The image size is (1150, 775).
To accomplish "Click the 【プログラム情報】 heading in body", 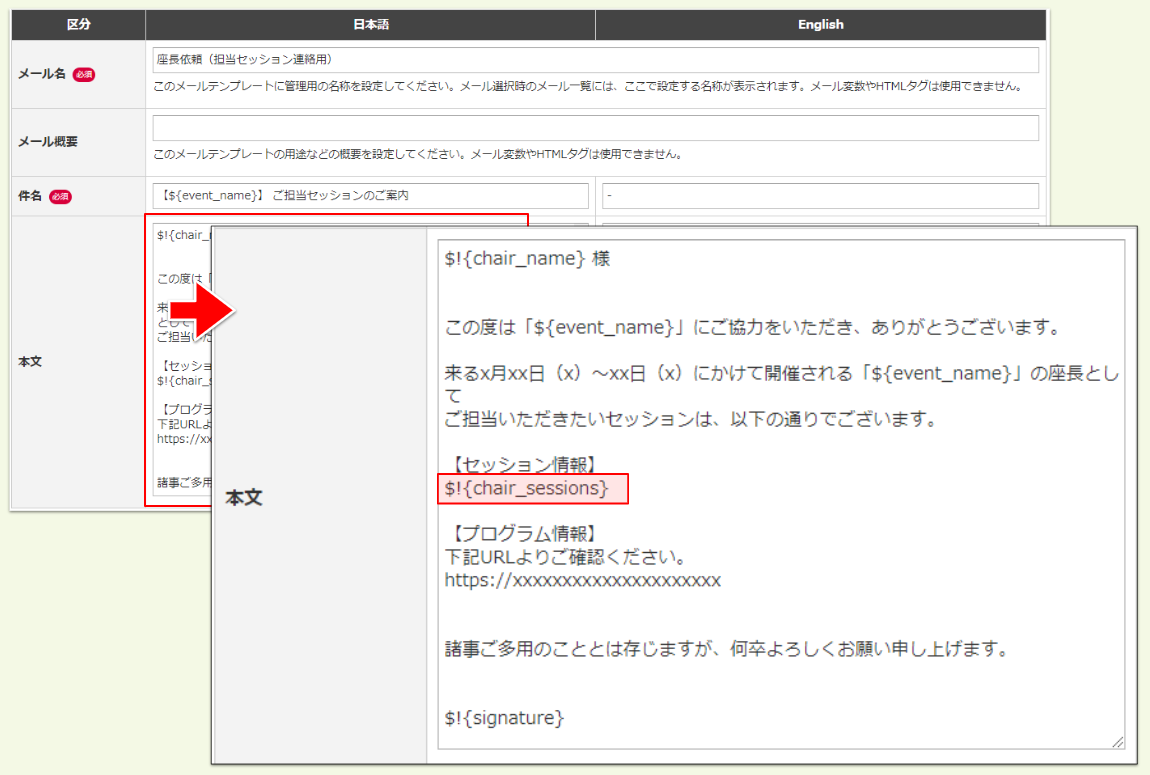I will tap(525, 532).
